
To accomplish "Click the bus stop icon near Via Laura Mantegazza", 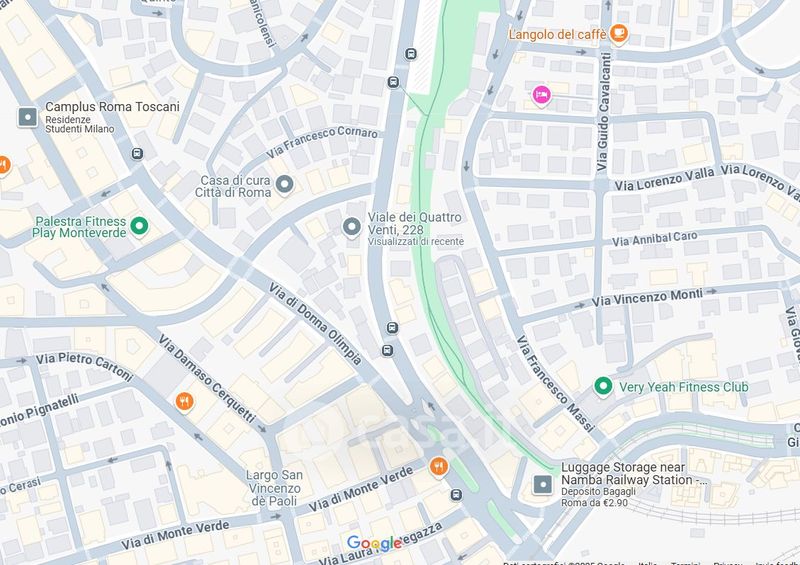I will click(457, 495).
